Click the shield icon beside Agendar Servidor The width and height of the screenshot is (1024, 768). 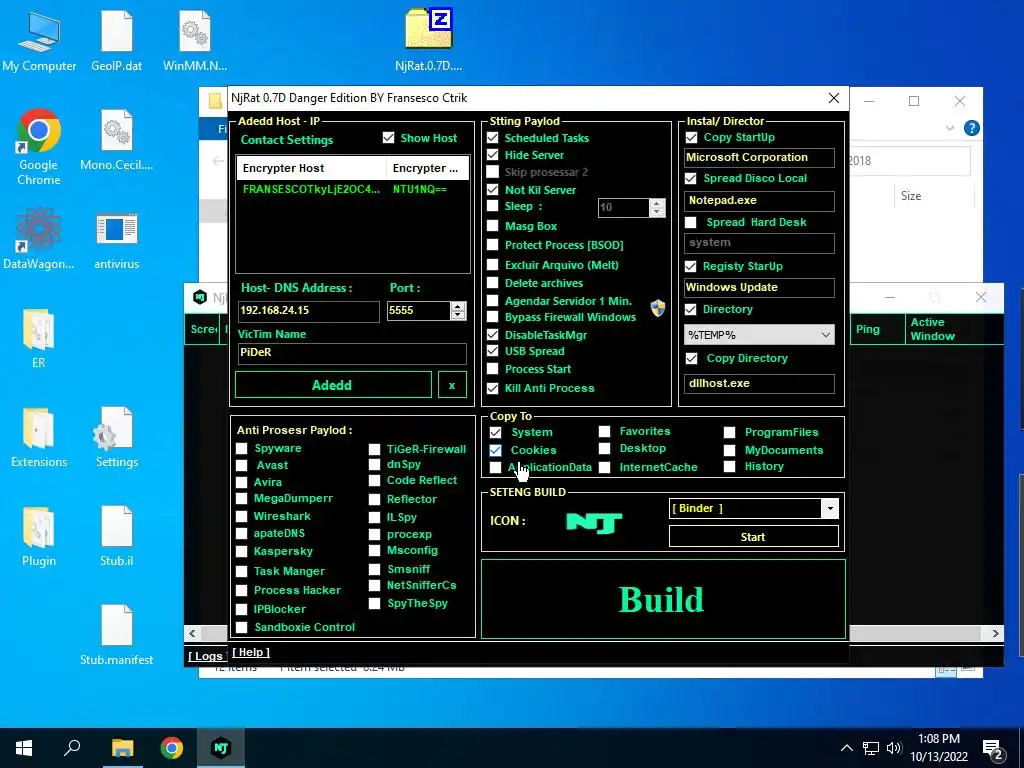click(x=658, y=308)
